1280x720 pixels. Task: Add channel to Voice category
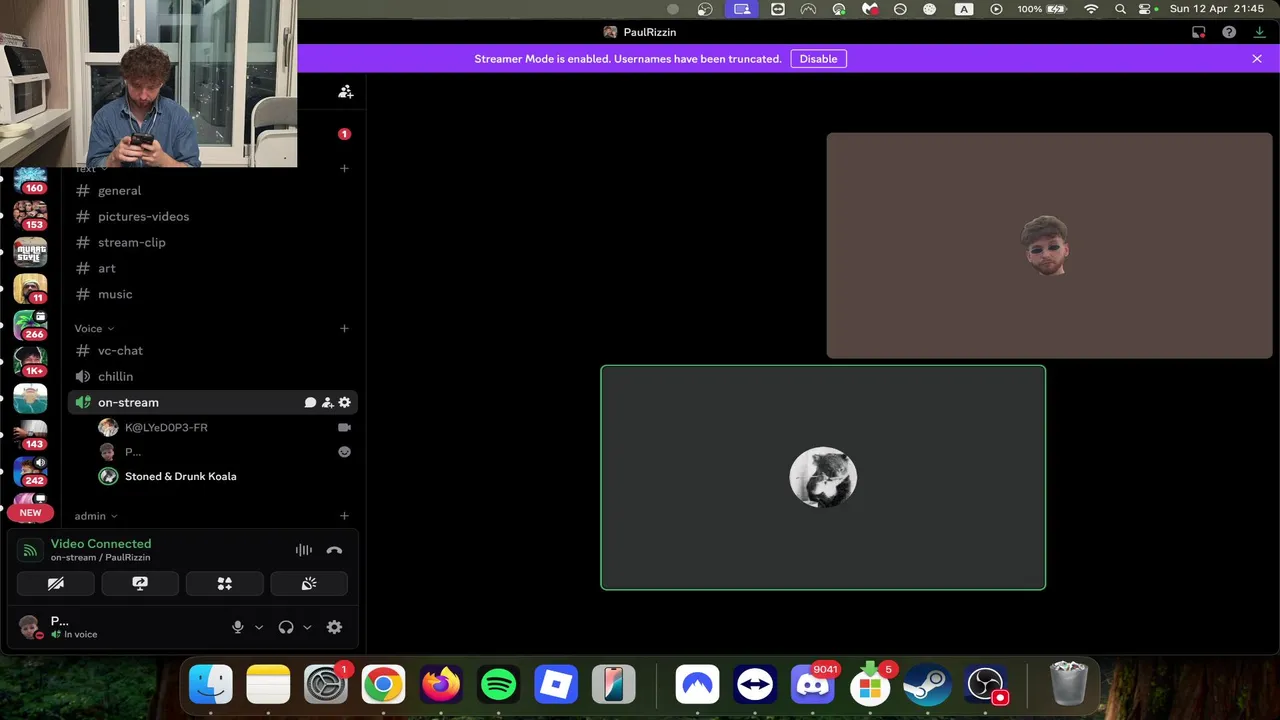click(344, 328)
